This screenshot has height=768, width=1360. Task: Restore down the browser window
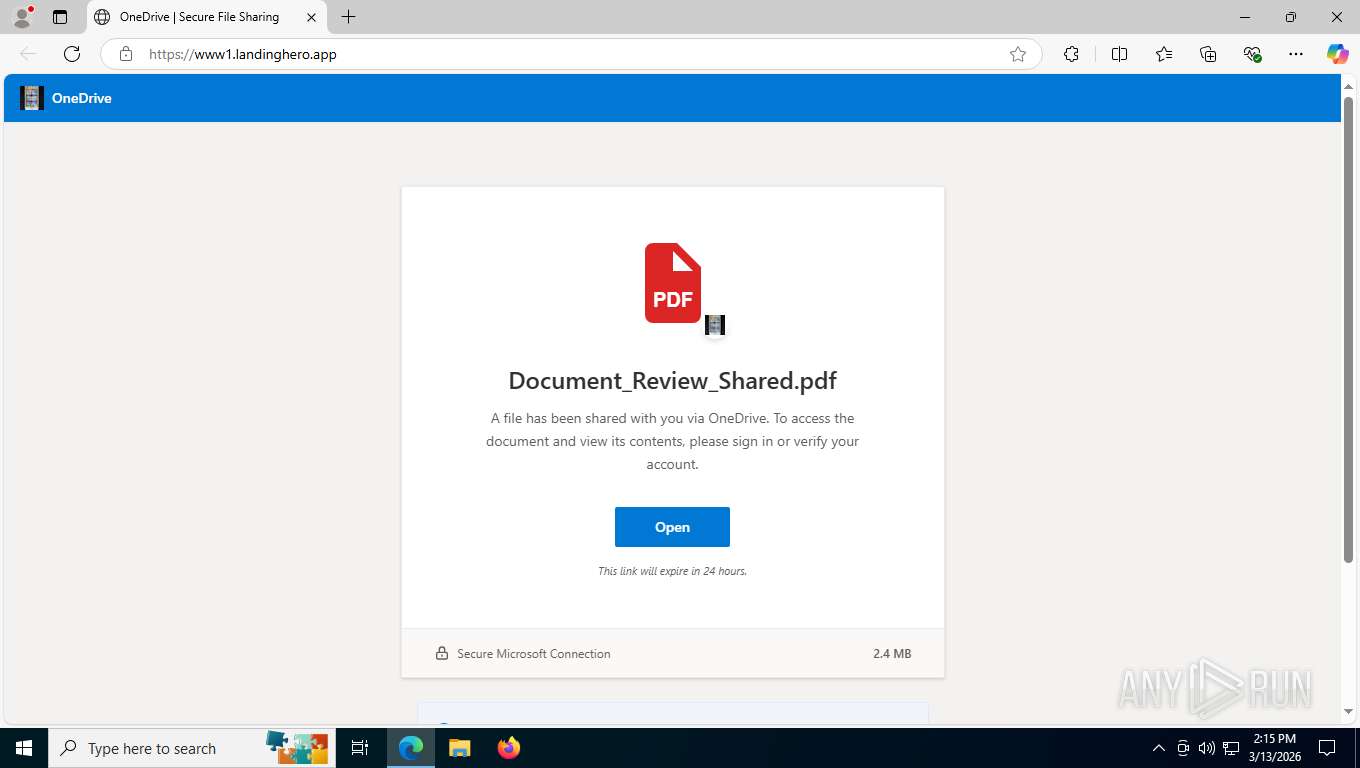pos(1291,17)
